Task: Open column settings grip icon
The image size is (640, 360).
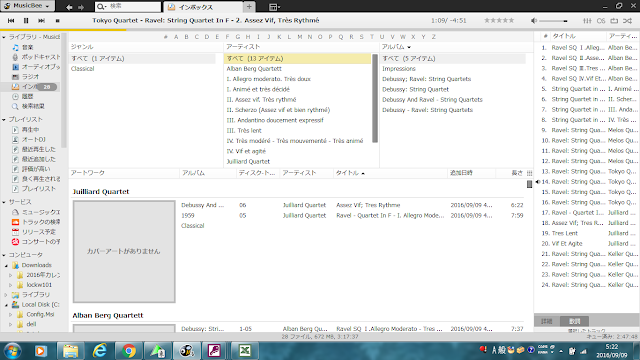Action: coord(529,173)
